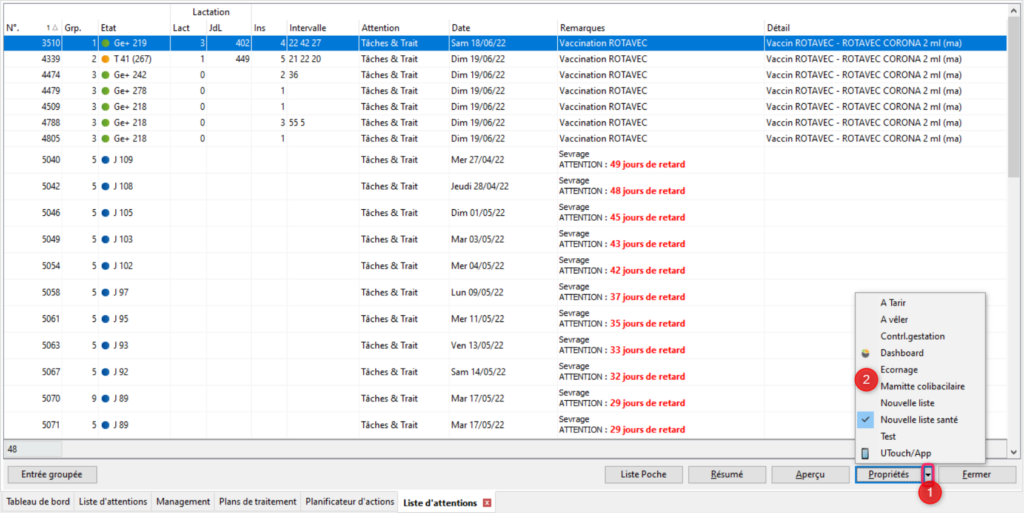Click green status dot for animal 3510

105,43
